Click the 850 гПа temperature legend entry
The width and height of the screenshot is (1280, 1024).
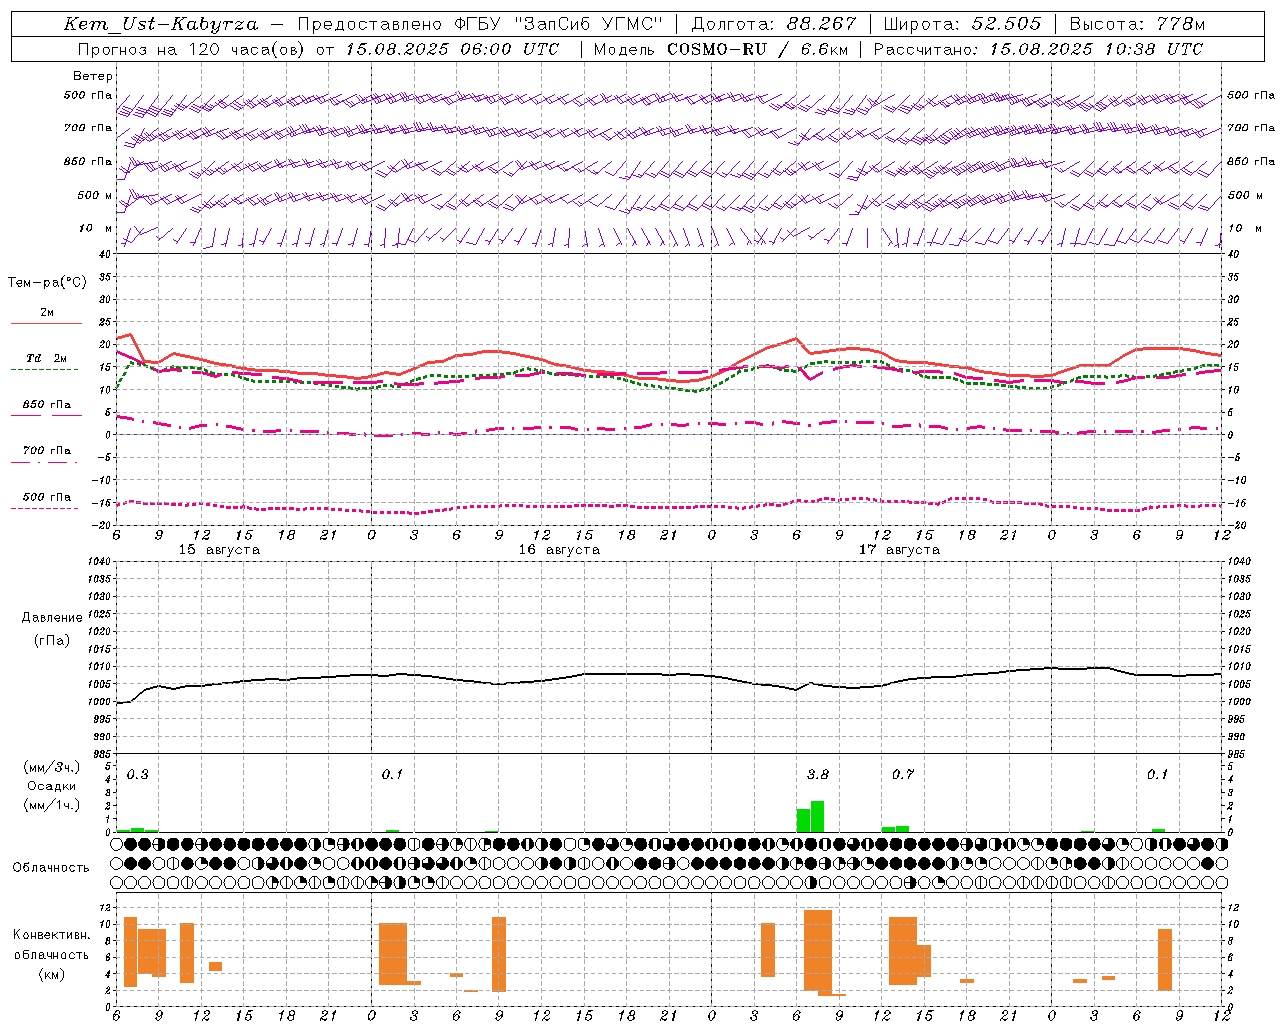(x=47, y=405)
